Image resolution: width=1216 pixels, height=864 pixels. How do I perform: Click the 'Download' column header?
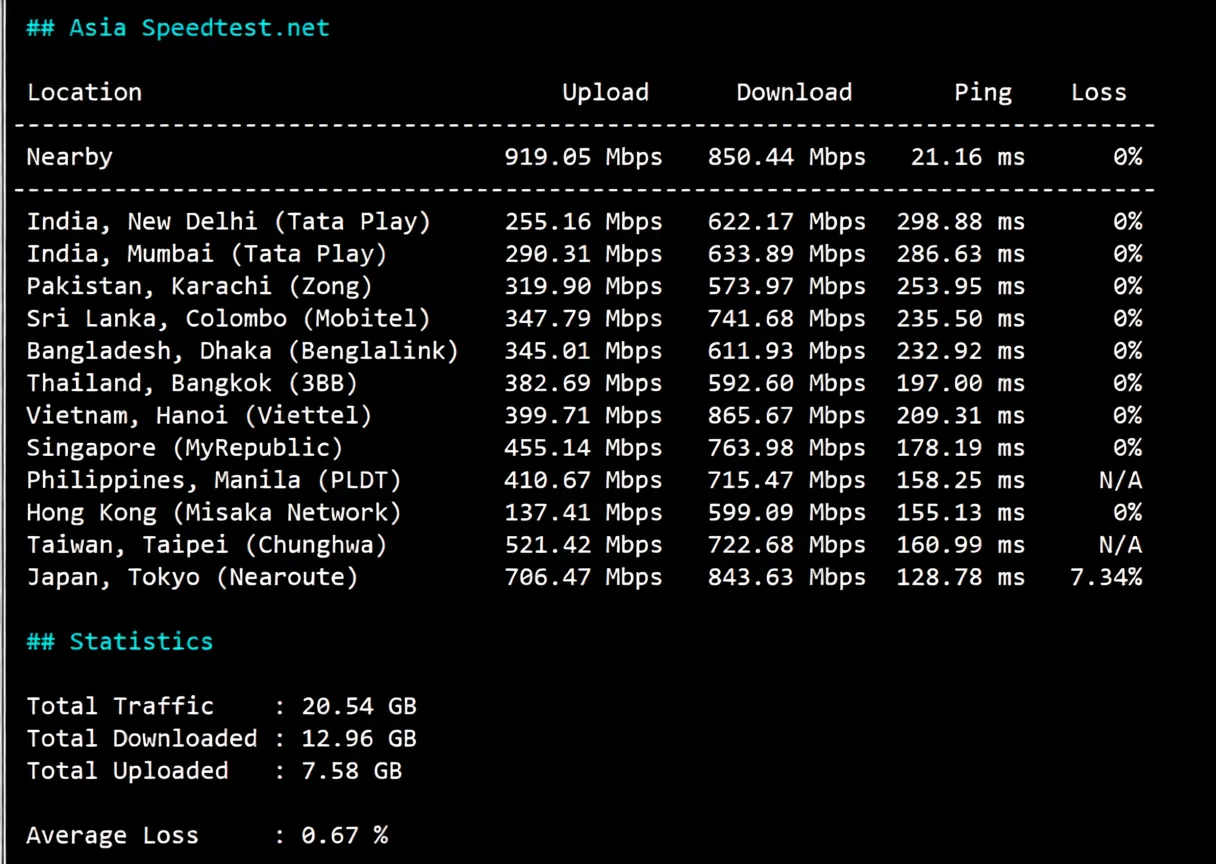point(794,93)
